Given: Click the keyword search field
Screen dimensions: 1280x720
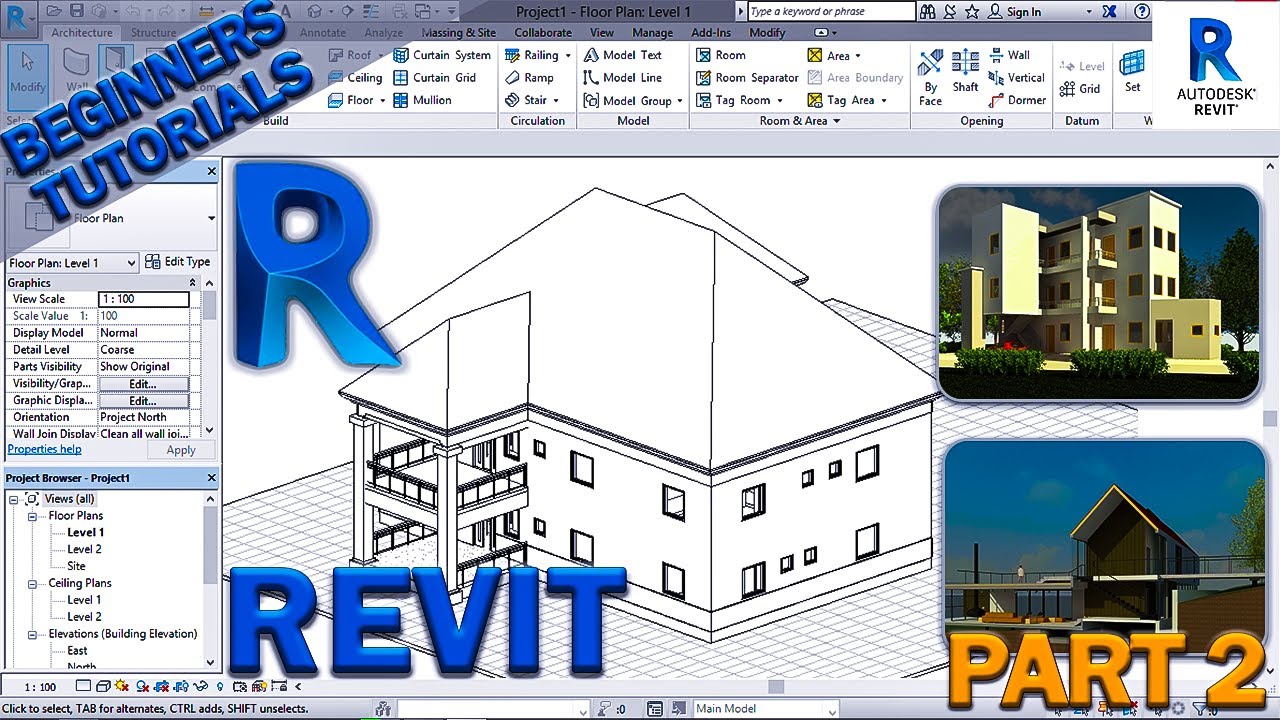Looking at the screenshot, I should (831, 11).
